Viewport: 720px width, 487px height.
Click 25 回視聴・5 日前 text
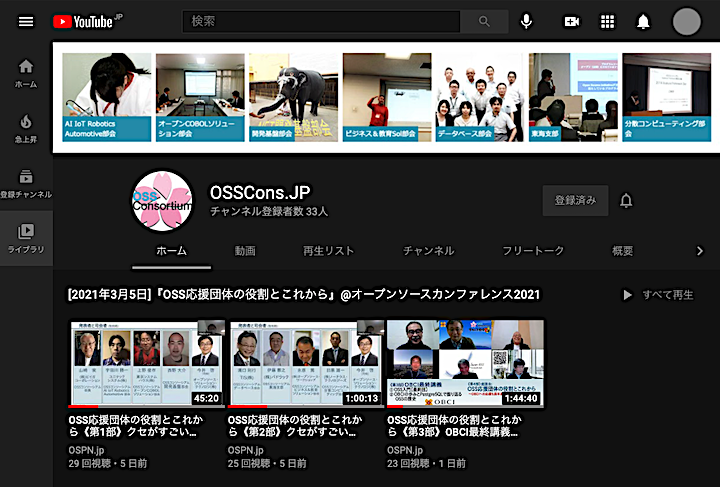pos(267,464)
